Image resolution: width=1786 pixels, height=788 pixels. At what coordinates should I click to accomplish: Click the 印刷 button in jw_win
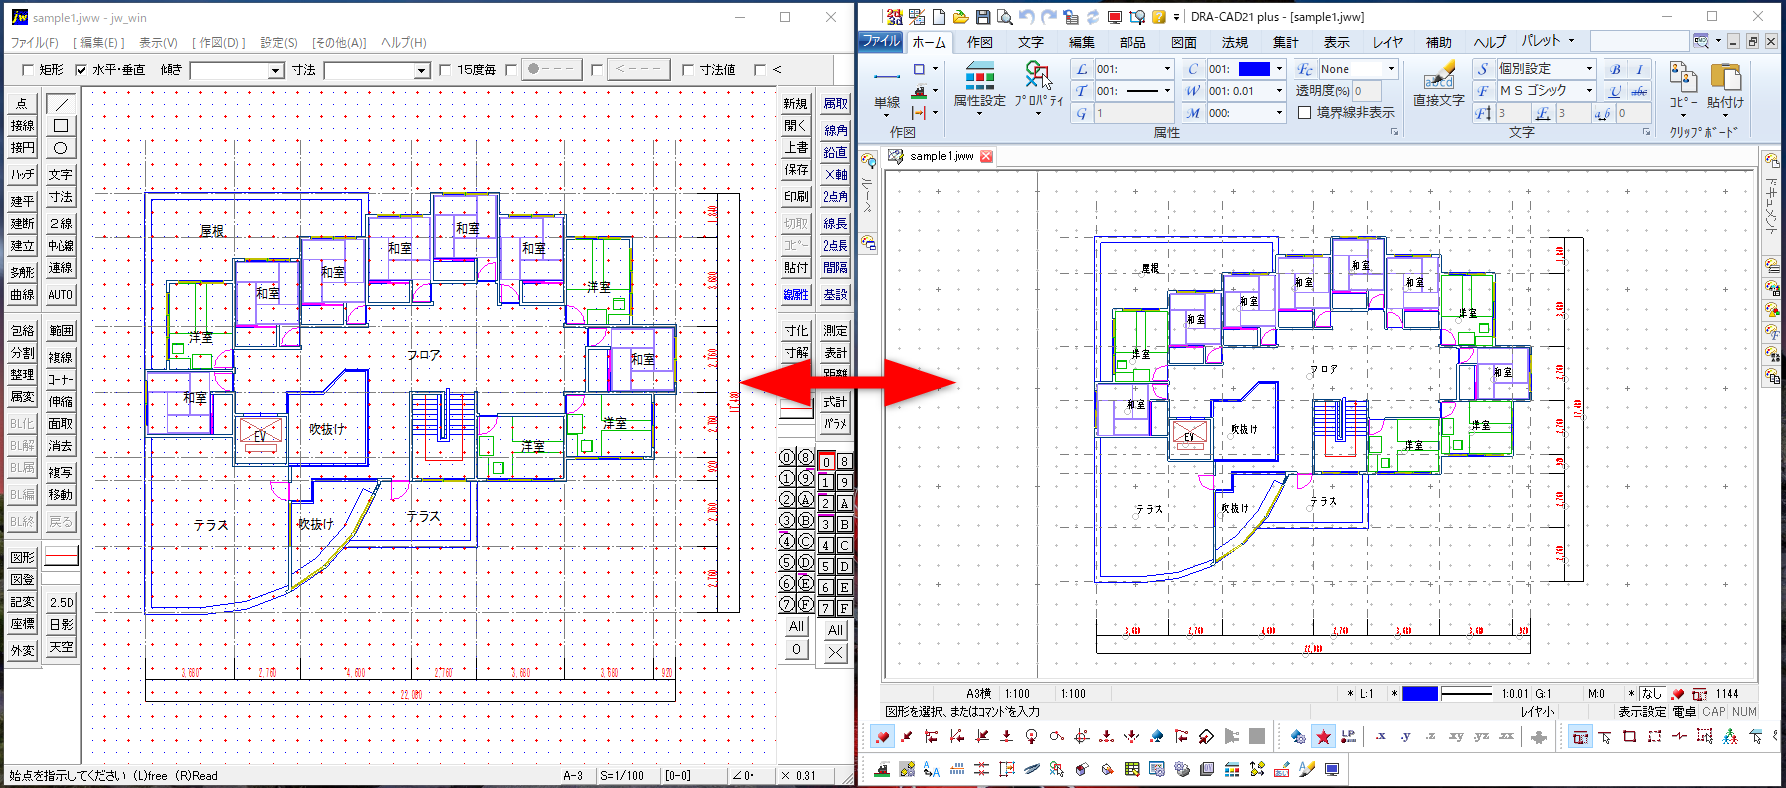796,197
